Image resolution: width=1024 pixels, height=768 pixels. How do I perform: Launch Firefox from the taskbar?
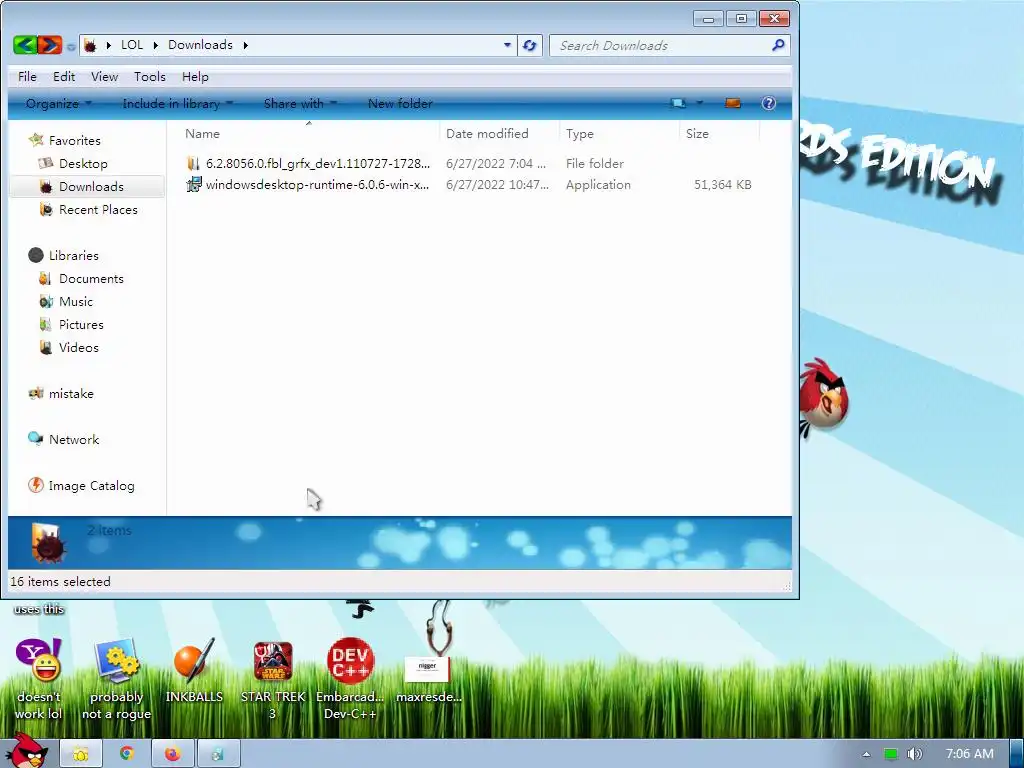(x=172, y=754)
